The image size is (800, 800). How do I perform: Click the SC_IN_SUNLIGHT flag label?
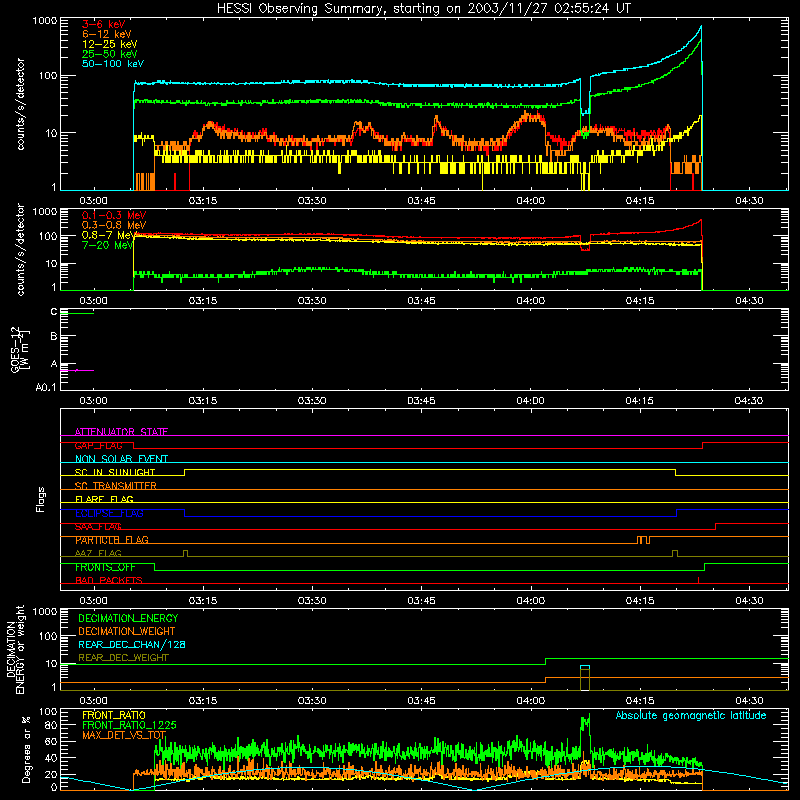coord(115,472)
